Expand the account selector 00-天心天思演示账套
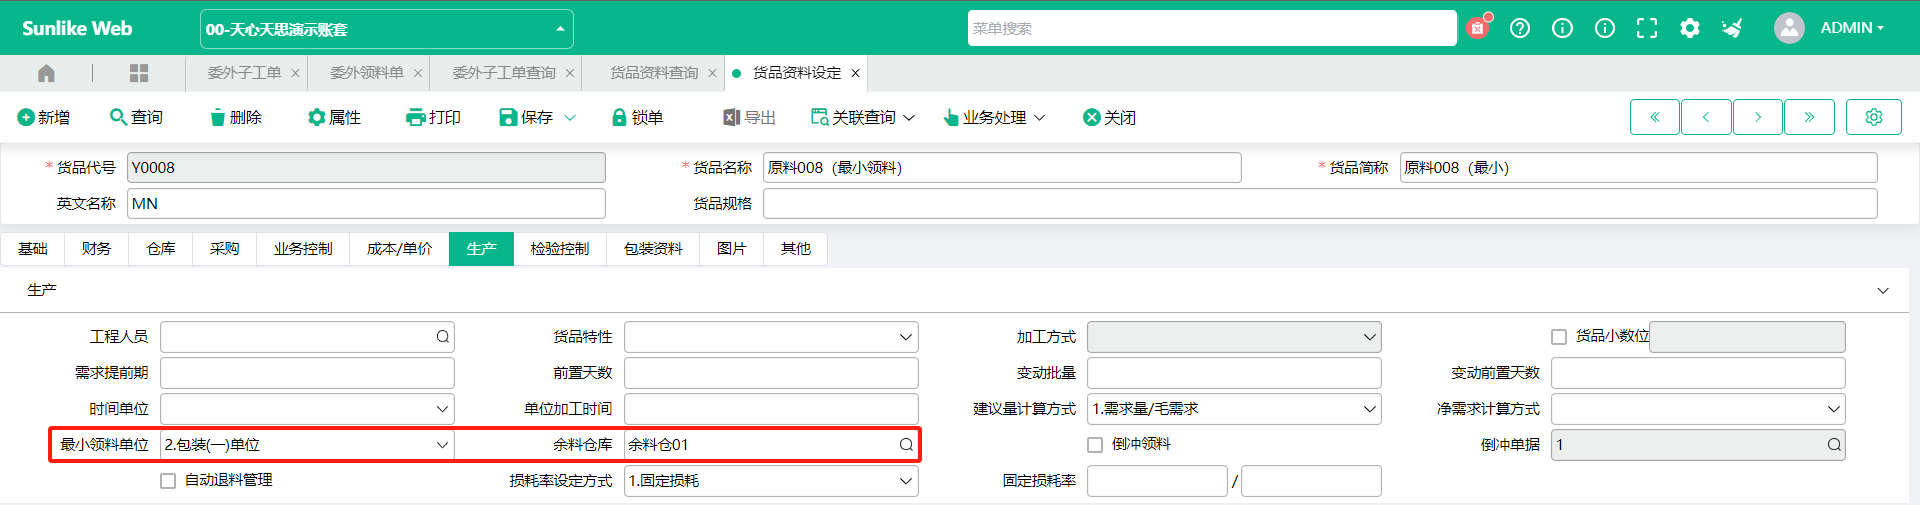This screenshot has width=1920, height=505. click(387, 29)
